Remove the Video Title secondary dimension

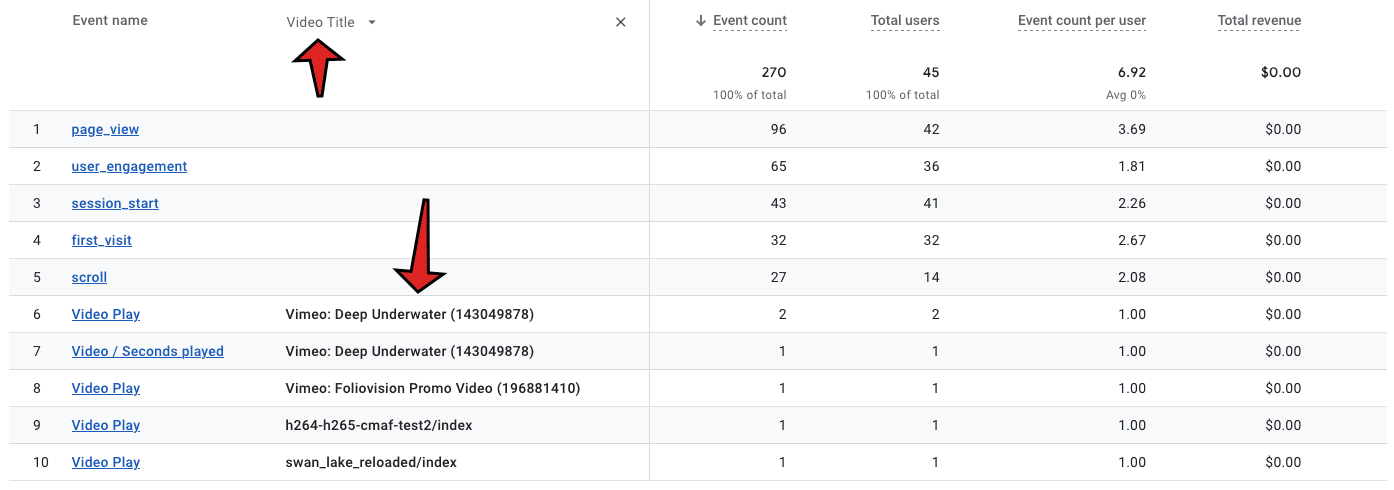click(x=620, y=22)
